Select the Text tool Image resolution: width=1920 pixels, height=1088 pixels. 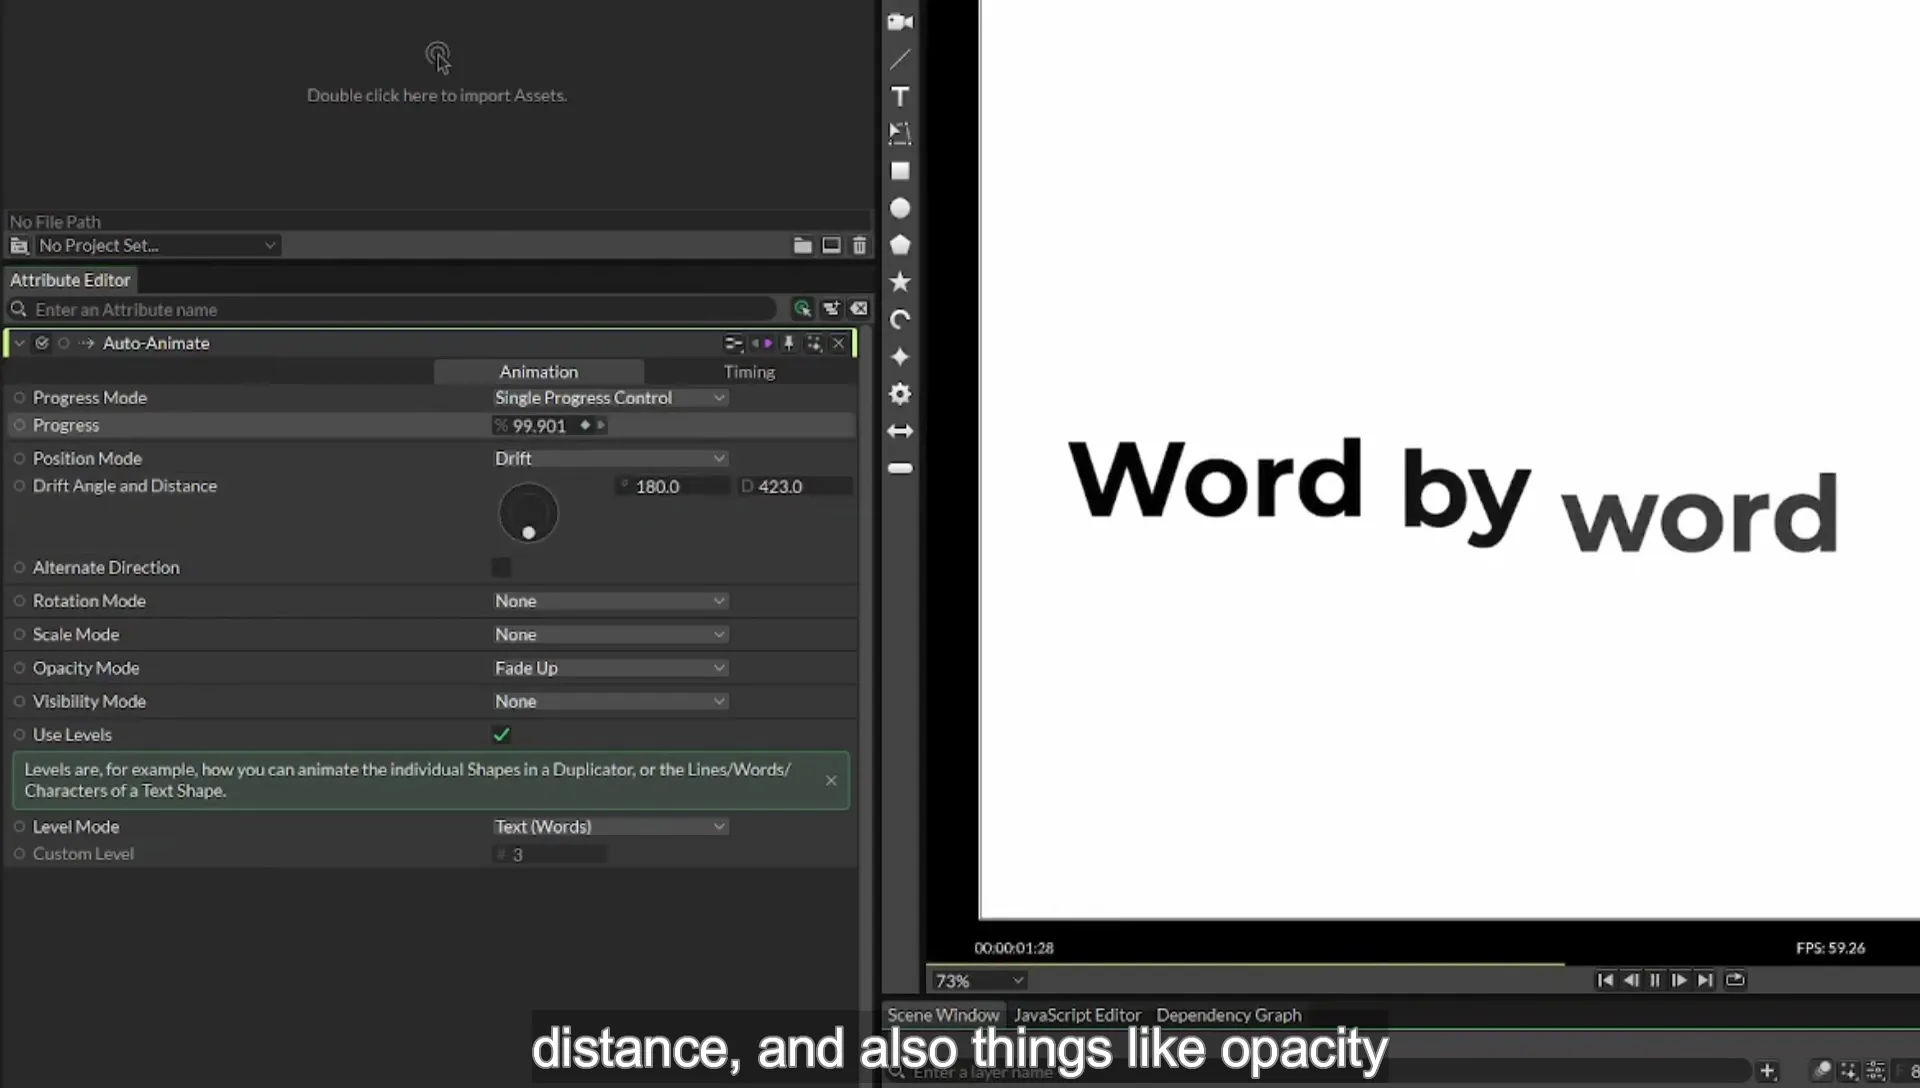click(900, 96)
